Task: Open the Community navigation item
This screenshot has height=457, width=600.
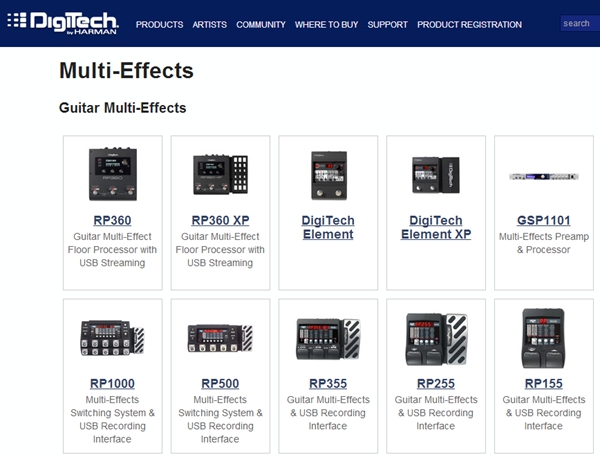Action: (x=261, y=24)
